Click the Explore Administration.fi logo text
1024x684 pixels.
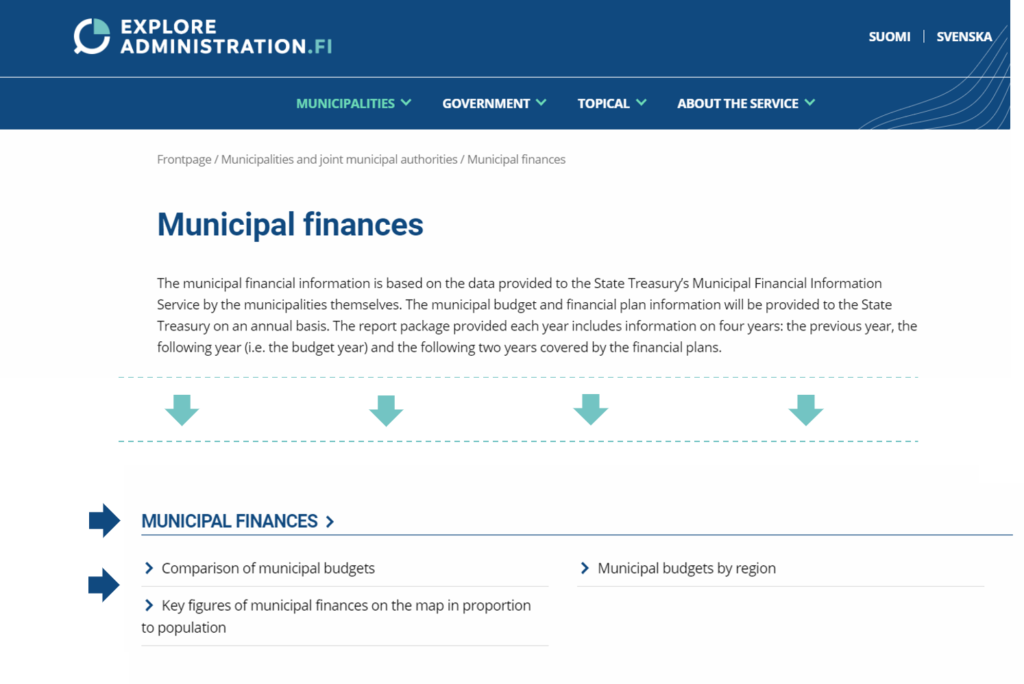click(226, 36)
